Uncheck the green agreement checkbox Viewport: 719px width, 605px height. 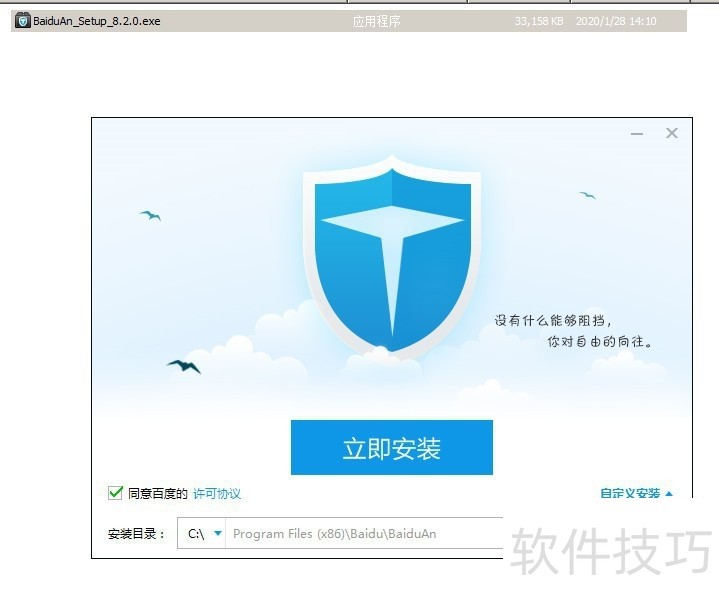[115, 493]
